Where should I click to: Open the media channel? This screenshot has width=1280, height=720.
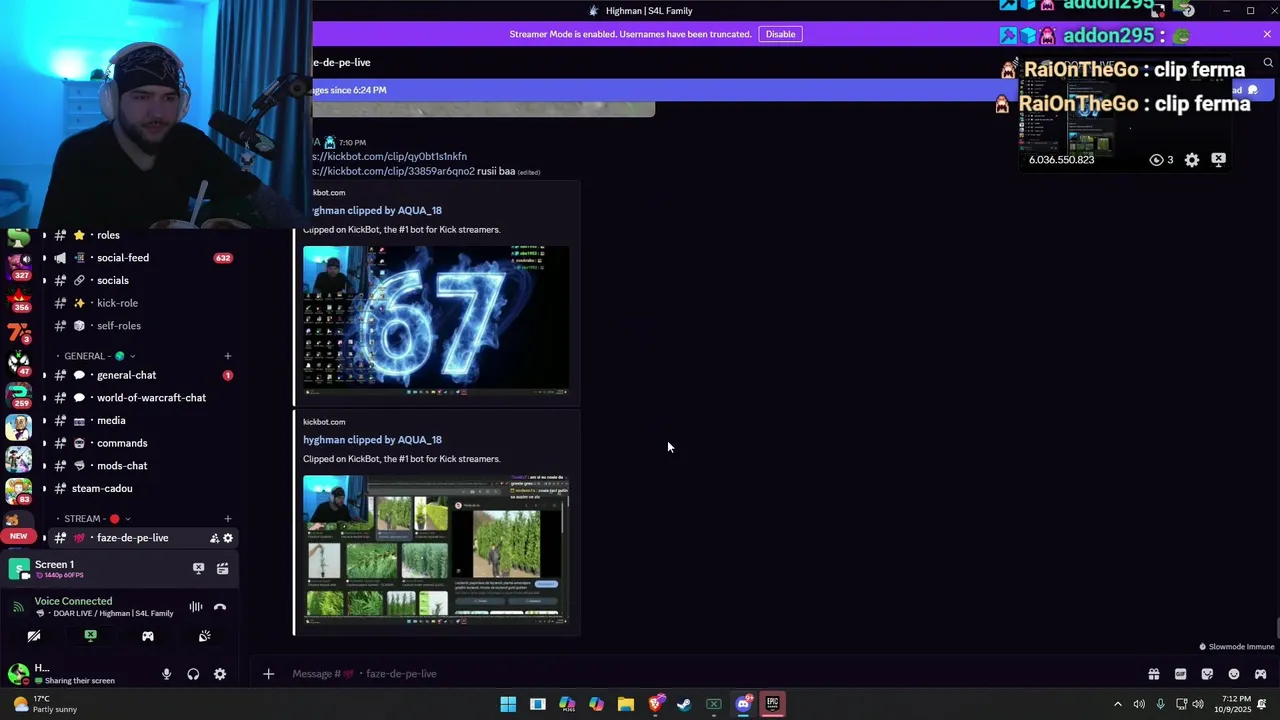(111, 421)
